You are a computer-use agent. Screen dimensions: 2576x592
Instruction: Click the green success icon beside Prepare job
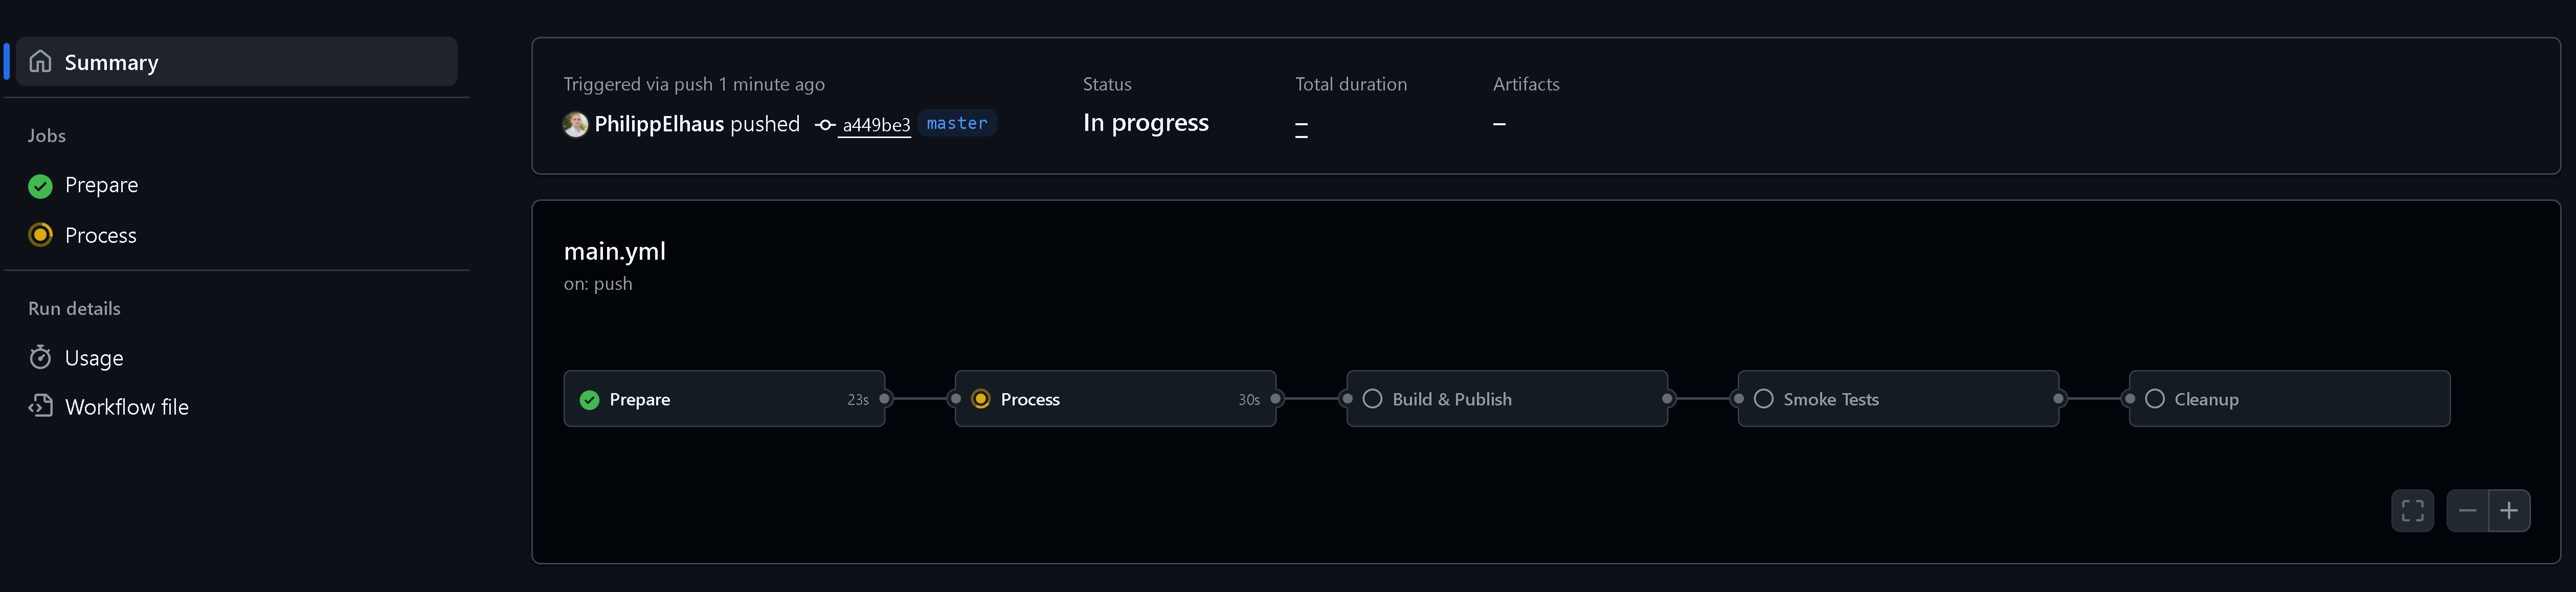click(x=40, y=186)
